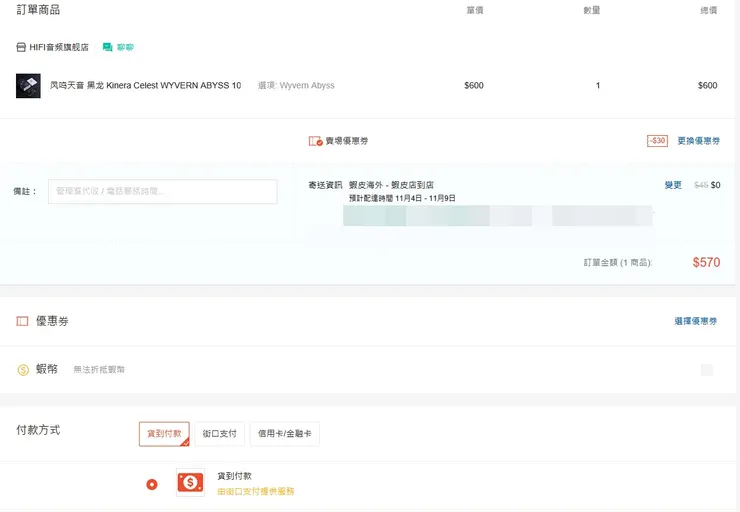Click the 由街口支付提供服務 text

(256, 491)
